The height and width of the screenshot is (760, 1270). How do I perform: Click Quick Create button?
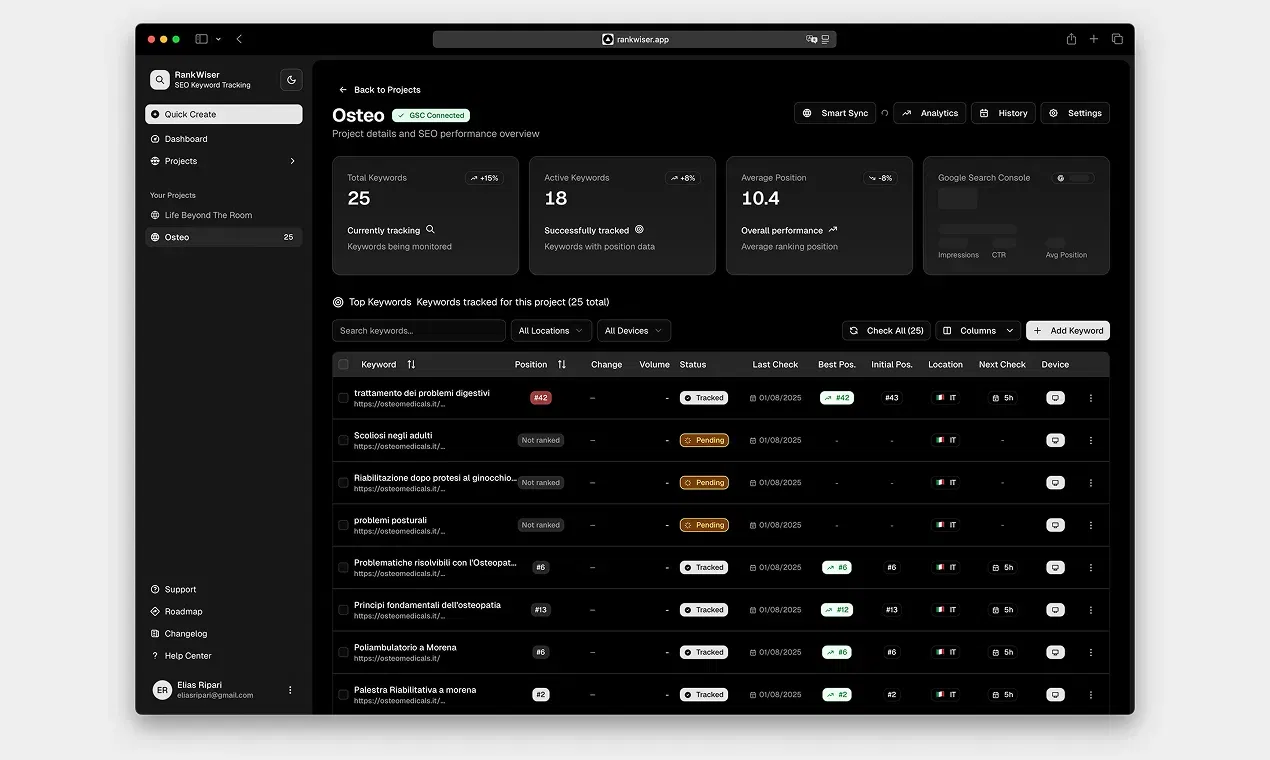coord(224,114)
